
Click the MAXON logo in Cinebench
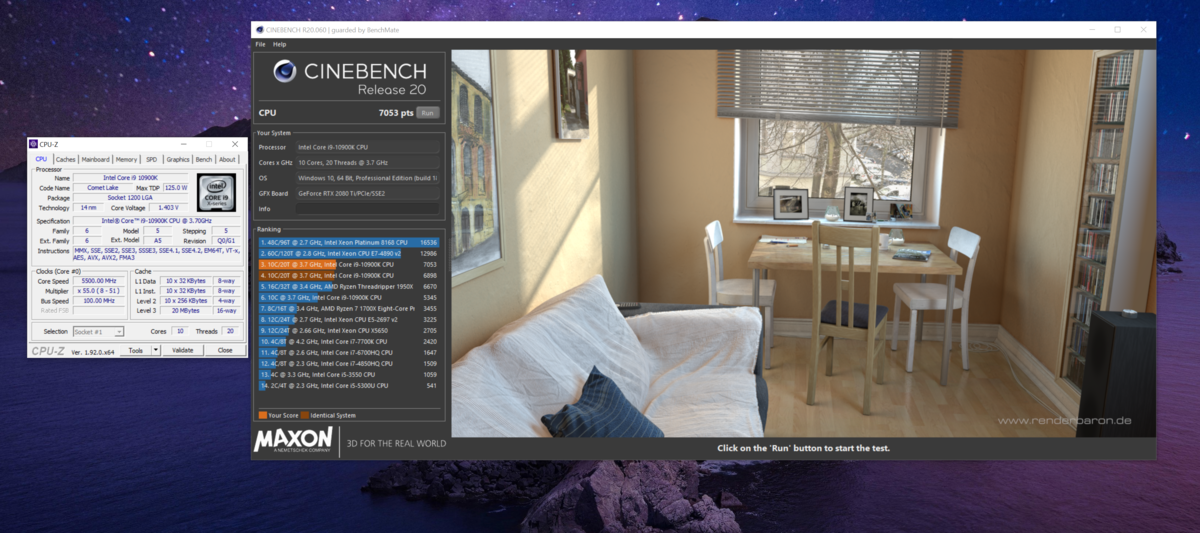coord(293,438)
